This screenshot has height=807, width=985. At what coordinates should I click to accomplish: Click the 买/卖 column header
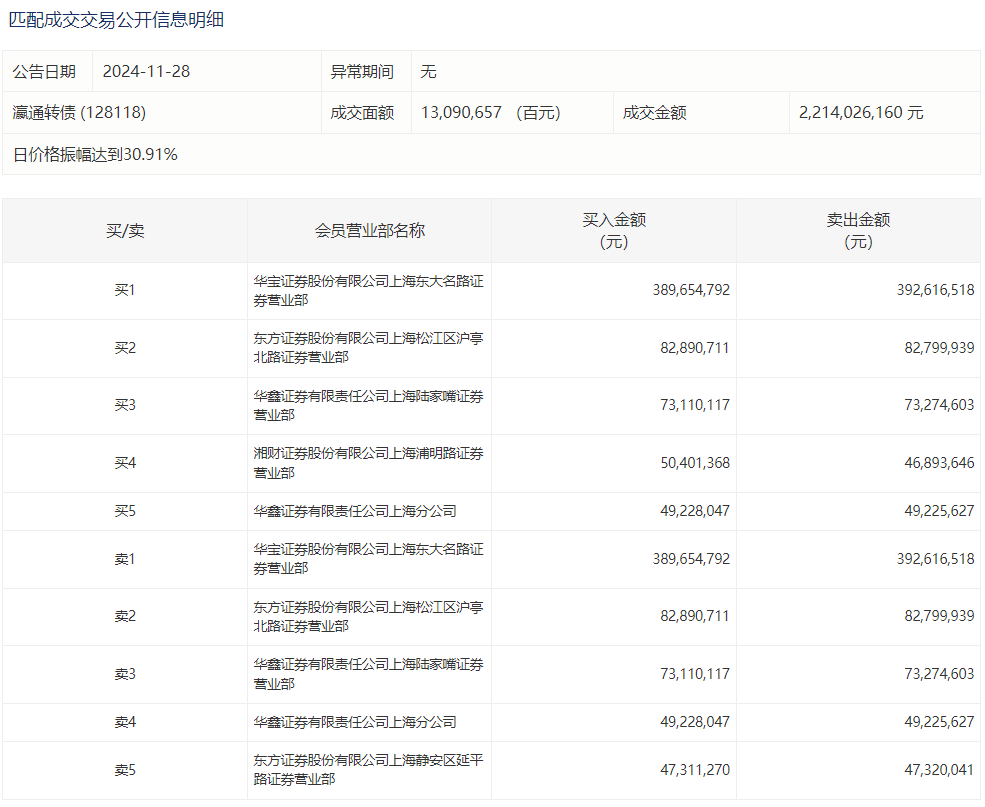click(x=125, y=230)
